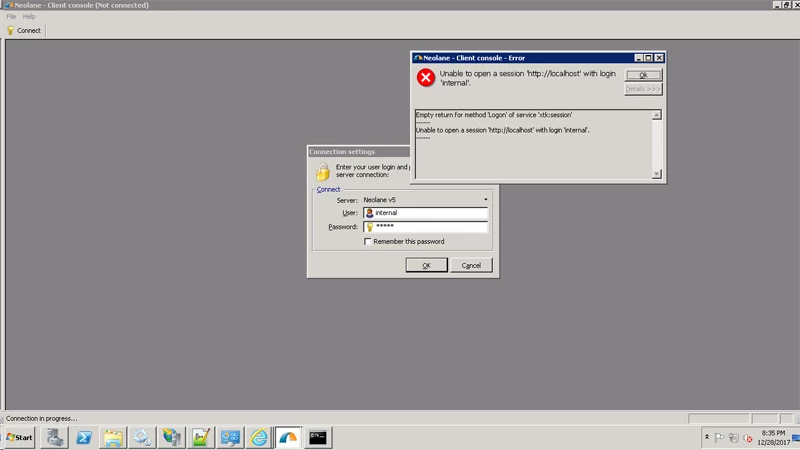Close the Error dialog with title bar X
Image resolution: width=800 pixels, height=450 pixels.
coord(659,58)
